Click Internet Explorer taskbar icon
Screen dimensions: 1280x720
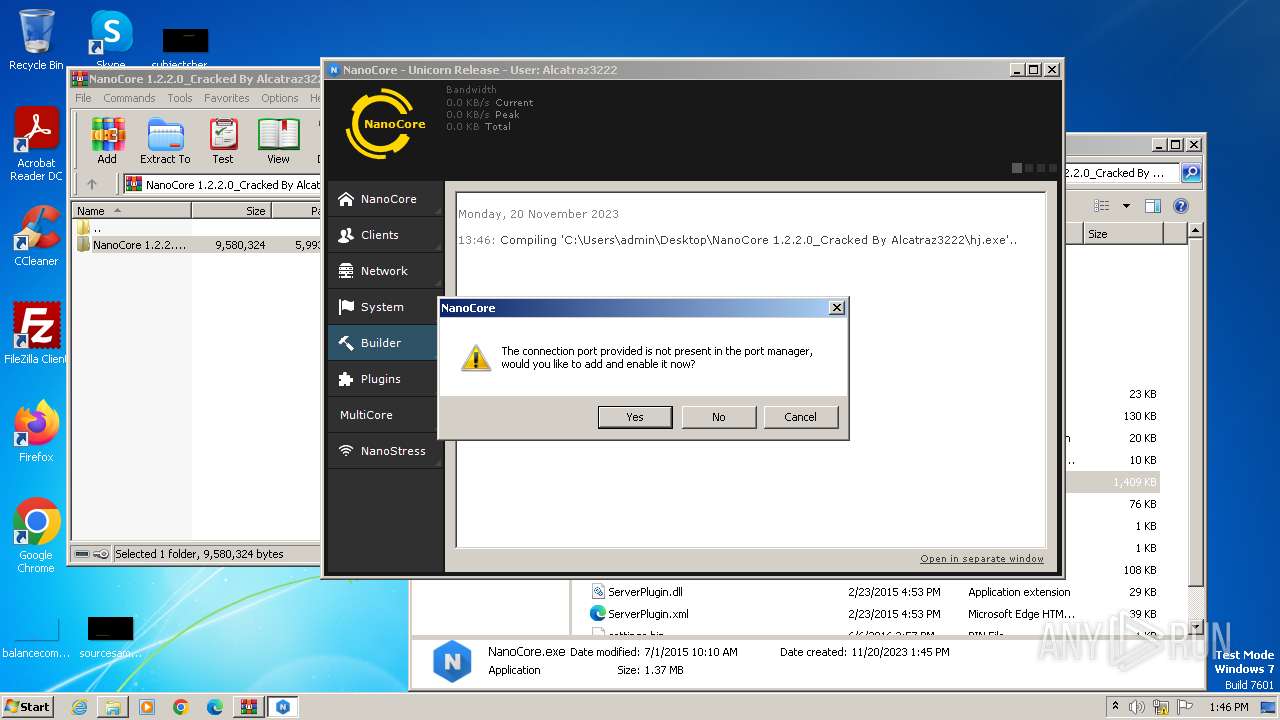click(x=79, y=707)
